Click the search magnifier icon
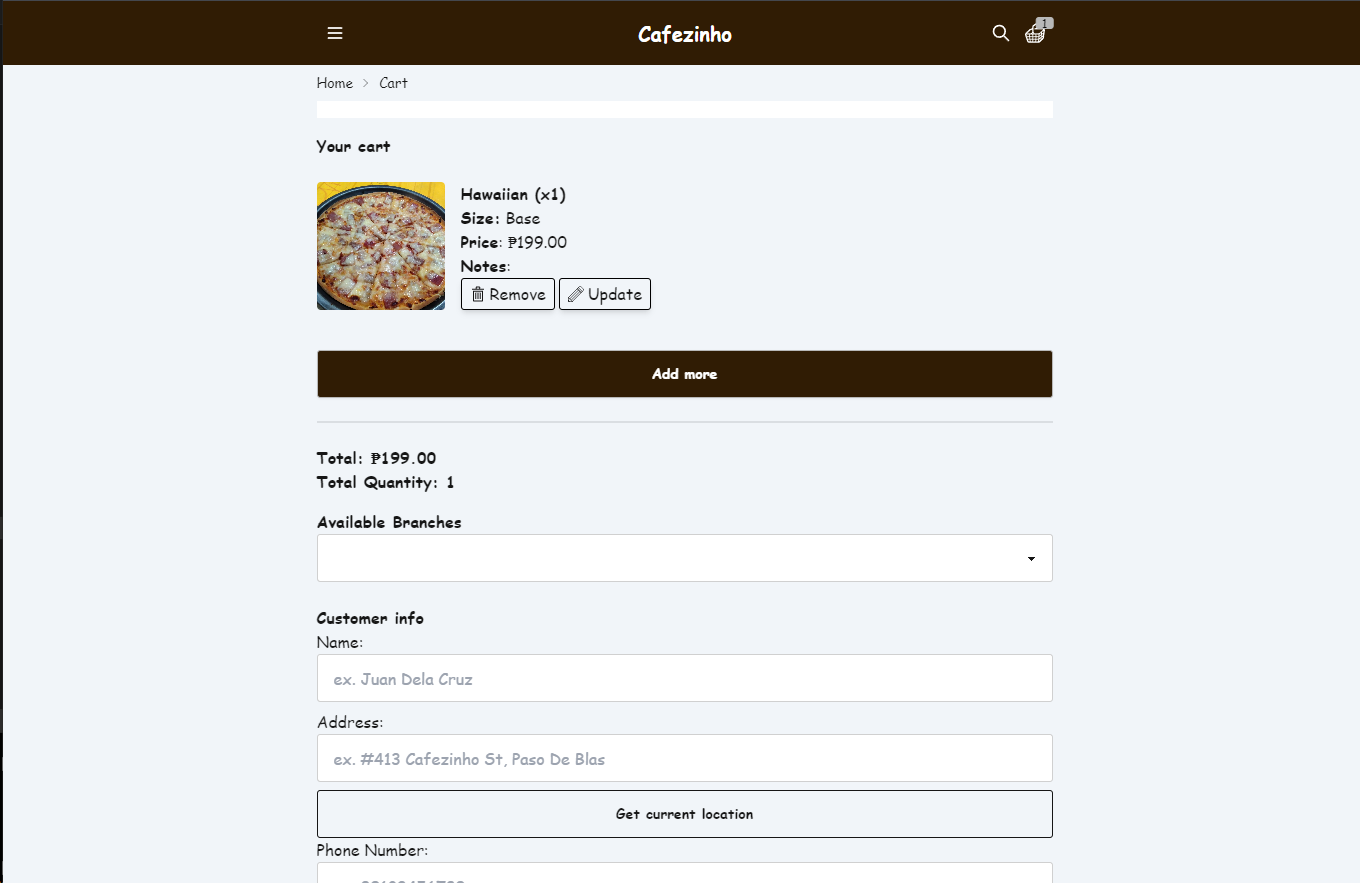Image resolution: width=1360 pixels, height=883 pixels. (x=1000, y=33)
